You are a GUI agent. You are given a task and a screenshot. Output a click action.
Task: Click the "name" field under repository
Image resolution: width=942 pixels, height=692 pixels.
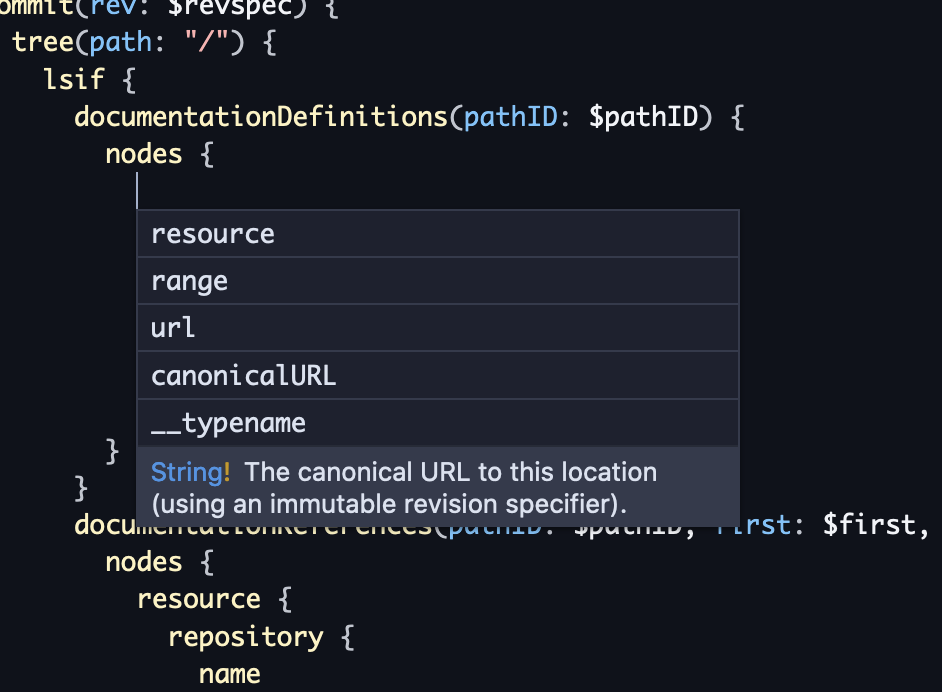click(x=229, y=675)
